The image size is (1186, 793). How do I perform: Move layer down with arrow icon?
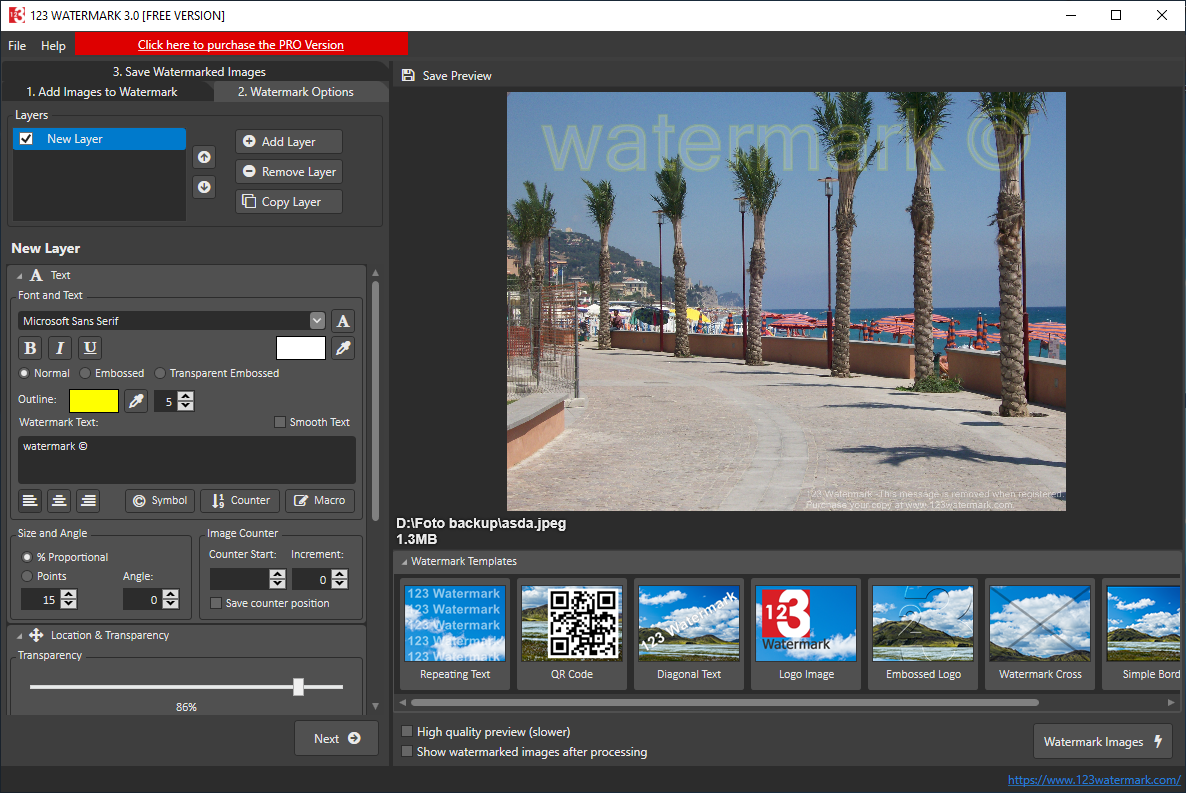[204, 186]
